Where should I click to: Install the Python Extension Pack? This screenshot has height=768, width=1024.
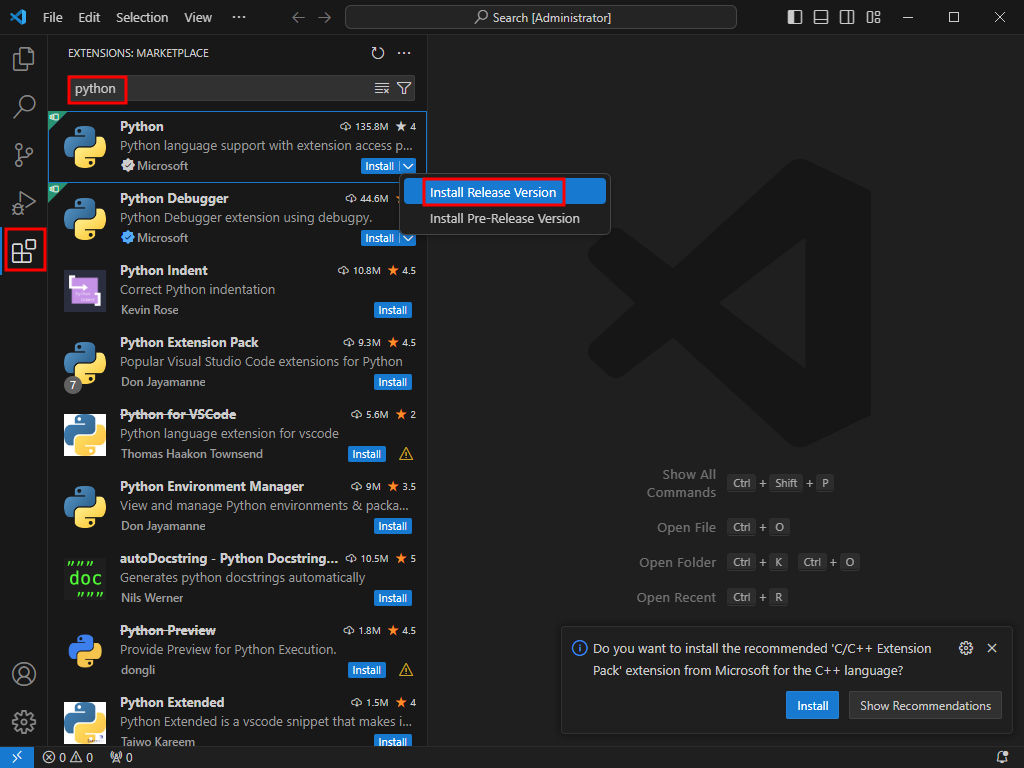click(392, 382)
